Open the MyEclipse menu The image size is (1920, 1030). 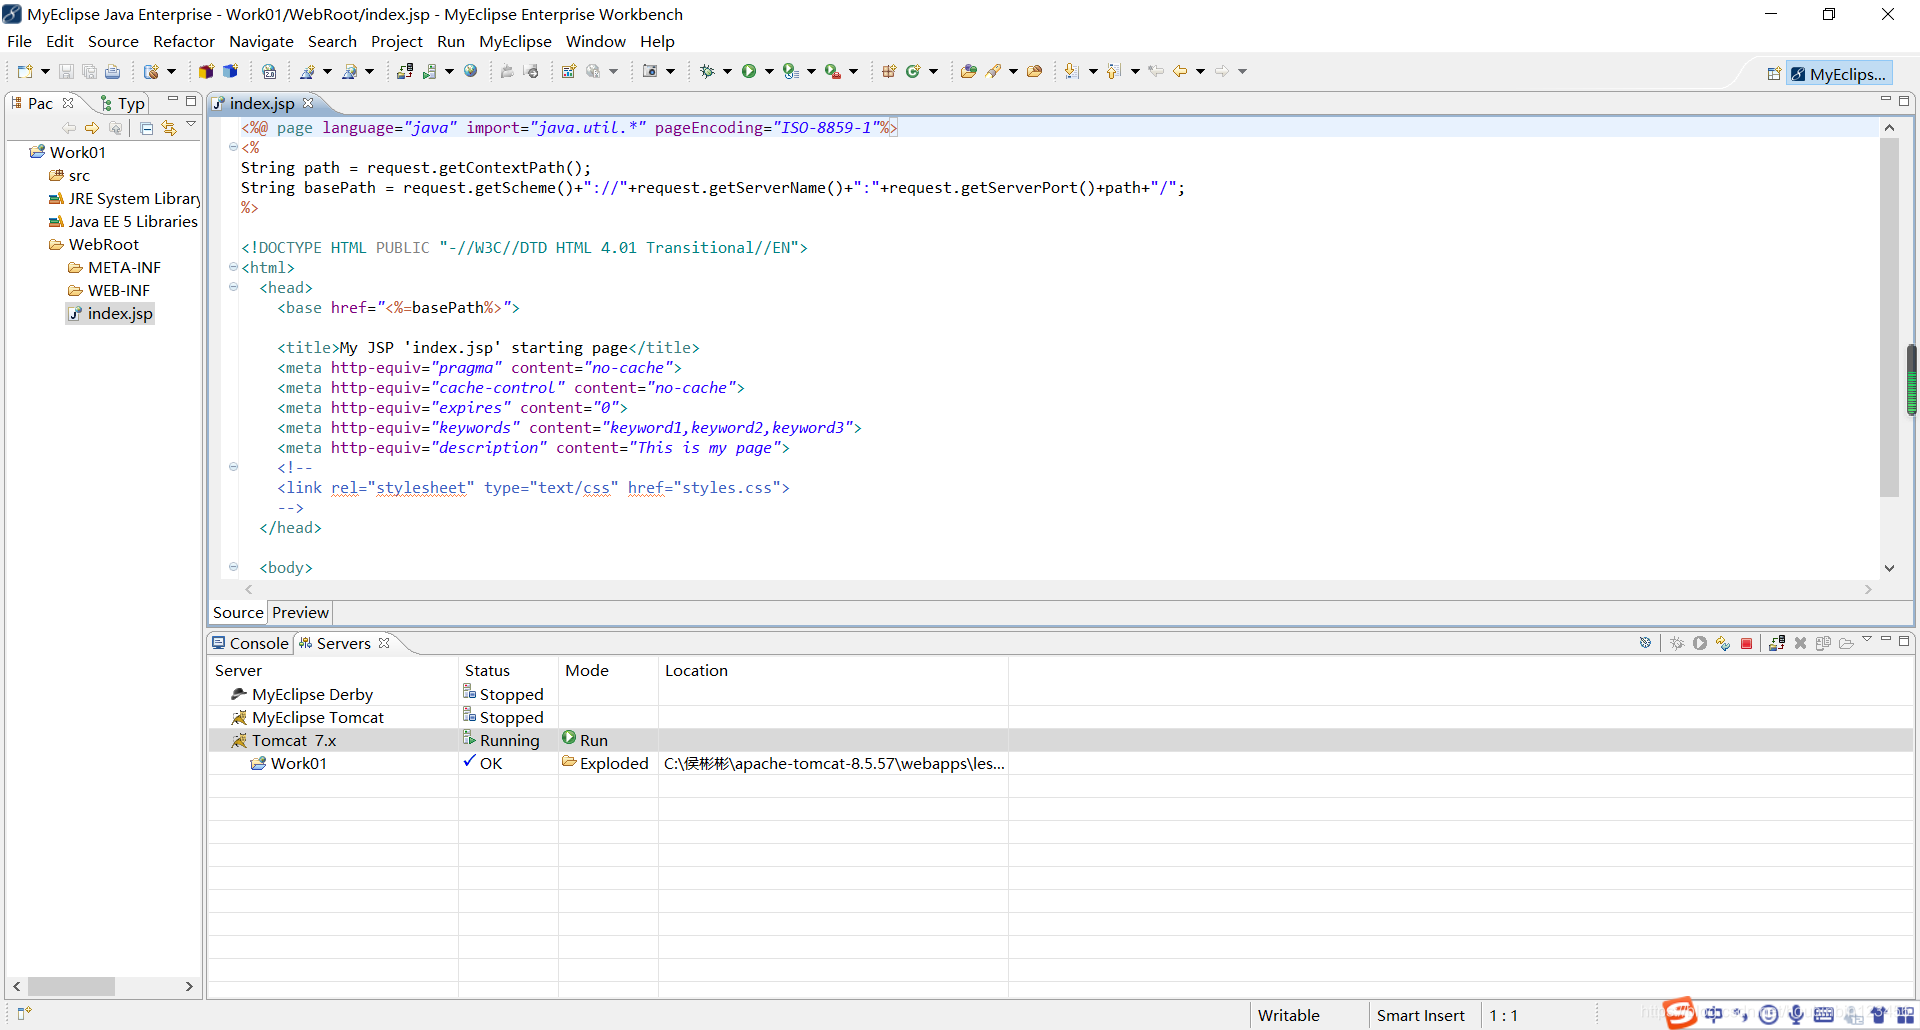pyautogui.click(x=515, y=41)
